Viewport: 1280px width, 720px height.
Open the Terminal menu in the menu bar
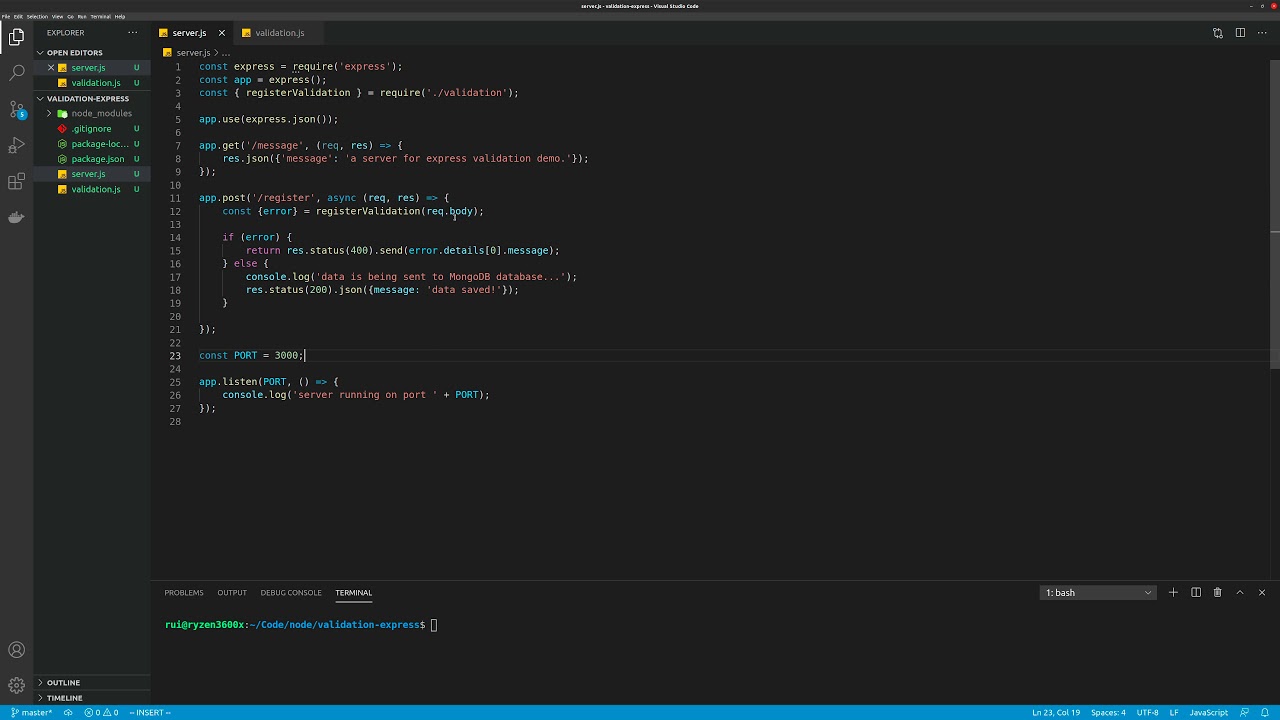pyautogui.click(x=101, y=16)
